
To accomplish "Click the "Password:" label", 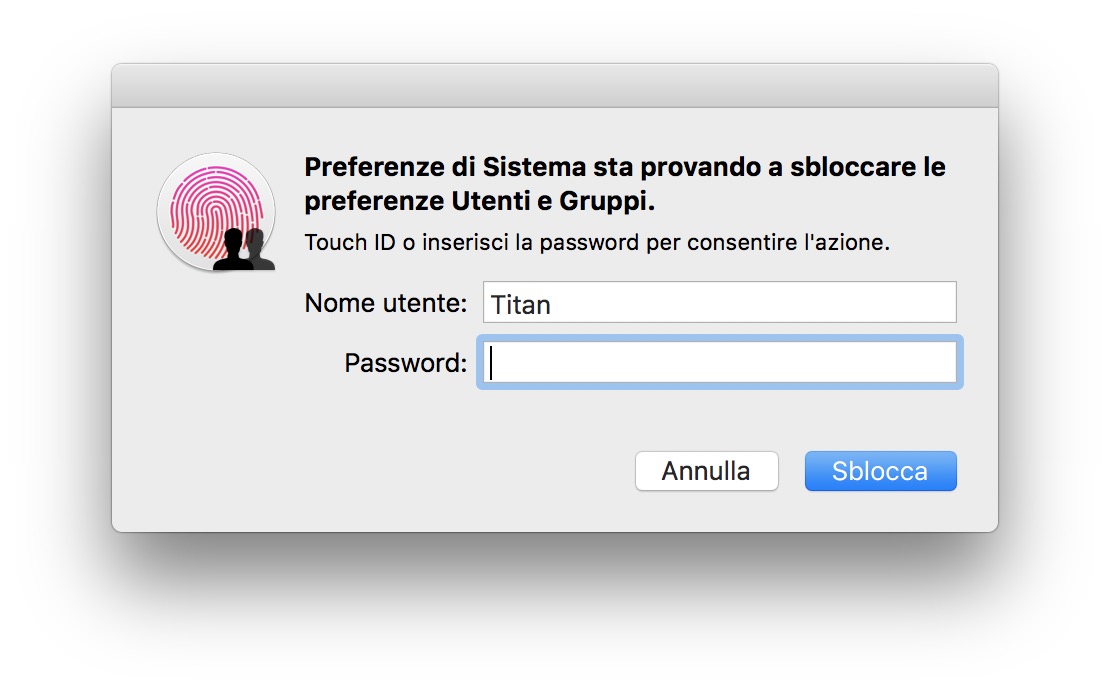I will 406,363.
